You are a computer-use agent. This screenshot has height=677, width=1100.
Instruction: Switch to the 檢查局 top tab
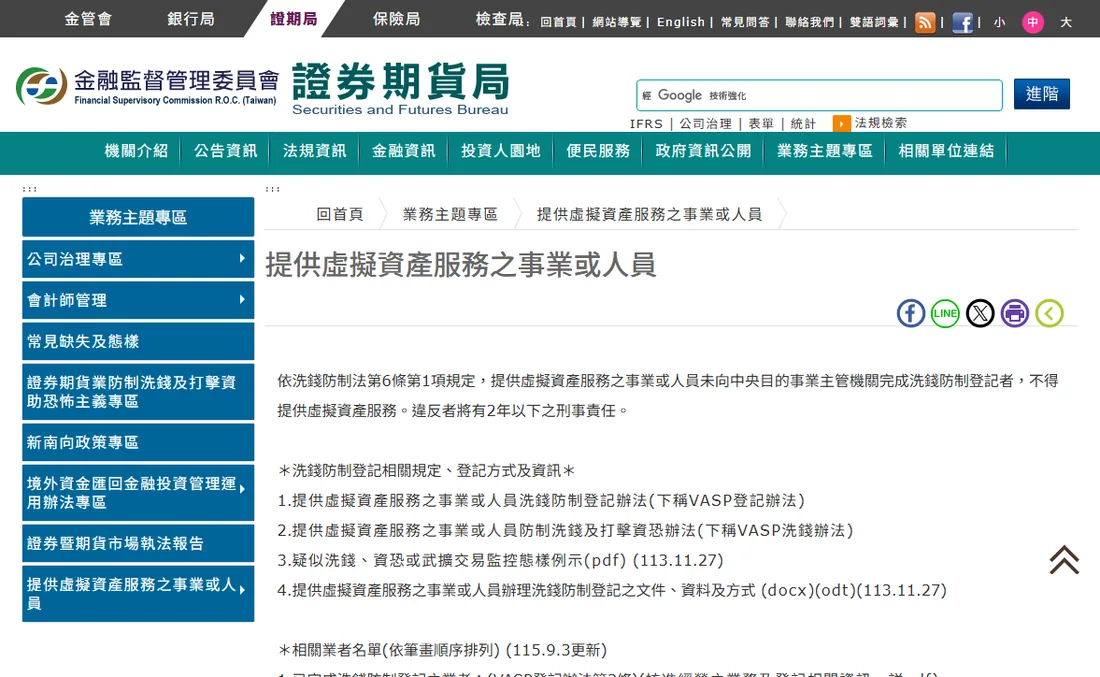point(499,19)
